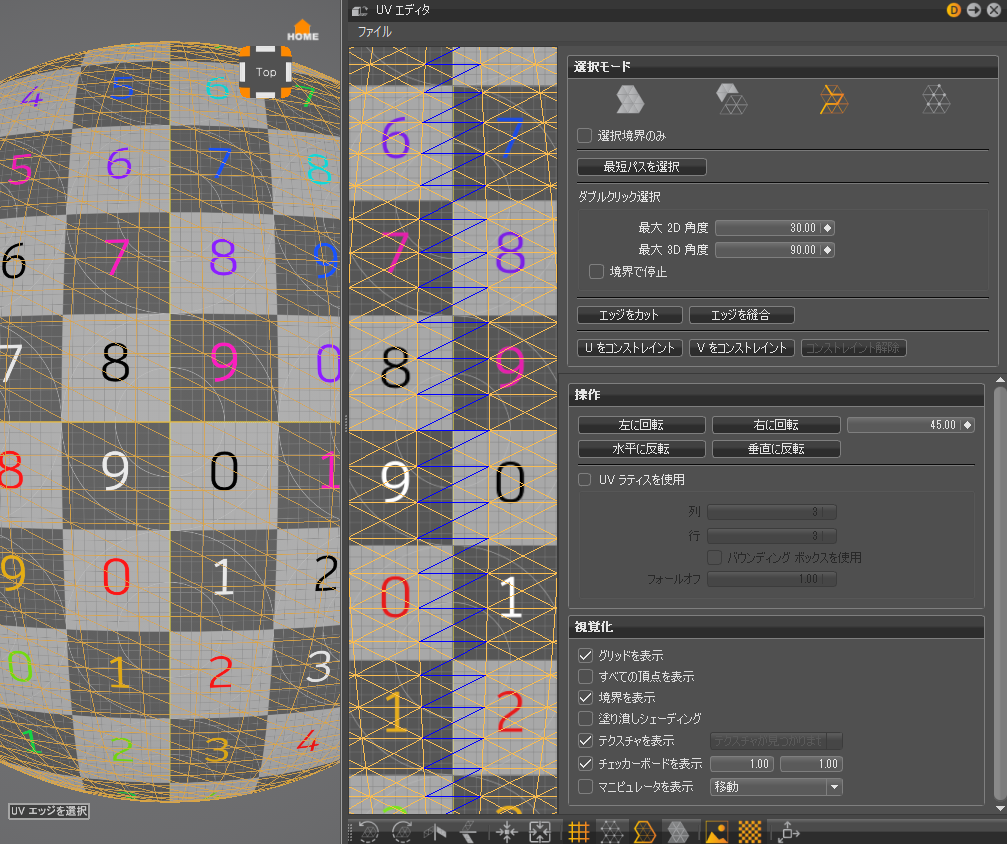Toggle バウンディング ボックスを使用 checkbox
The width and height of the screenshot is (1007, 844).
pyautogui.click(x=714, y=558)
